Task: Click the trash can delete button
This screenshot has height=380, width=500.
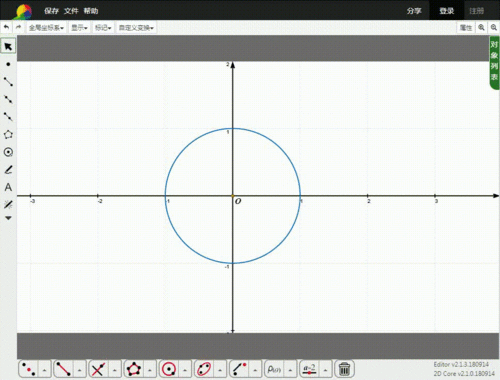Action: coord(344,369)
